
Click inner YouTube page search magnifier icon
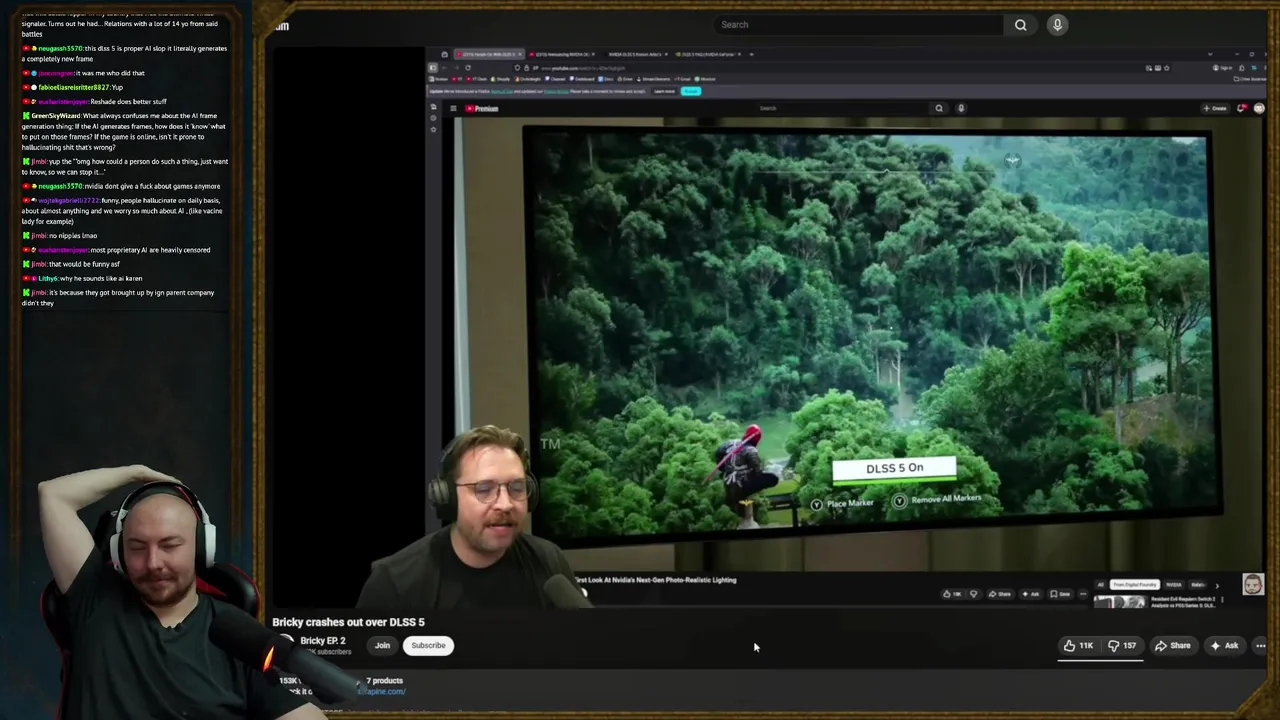pyautogui.click(x=939, y=108)
